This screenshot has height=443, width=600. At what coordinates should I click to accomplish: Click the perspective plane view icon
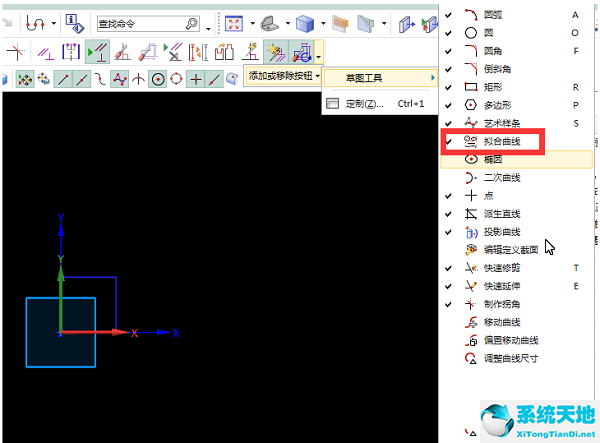point(269,24)
